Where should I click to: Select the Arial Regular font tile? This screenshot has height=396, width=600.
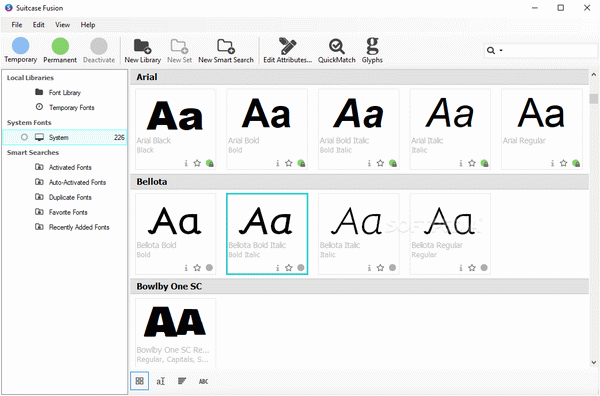[542, 129]
